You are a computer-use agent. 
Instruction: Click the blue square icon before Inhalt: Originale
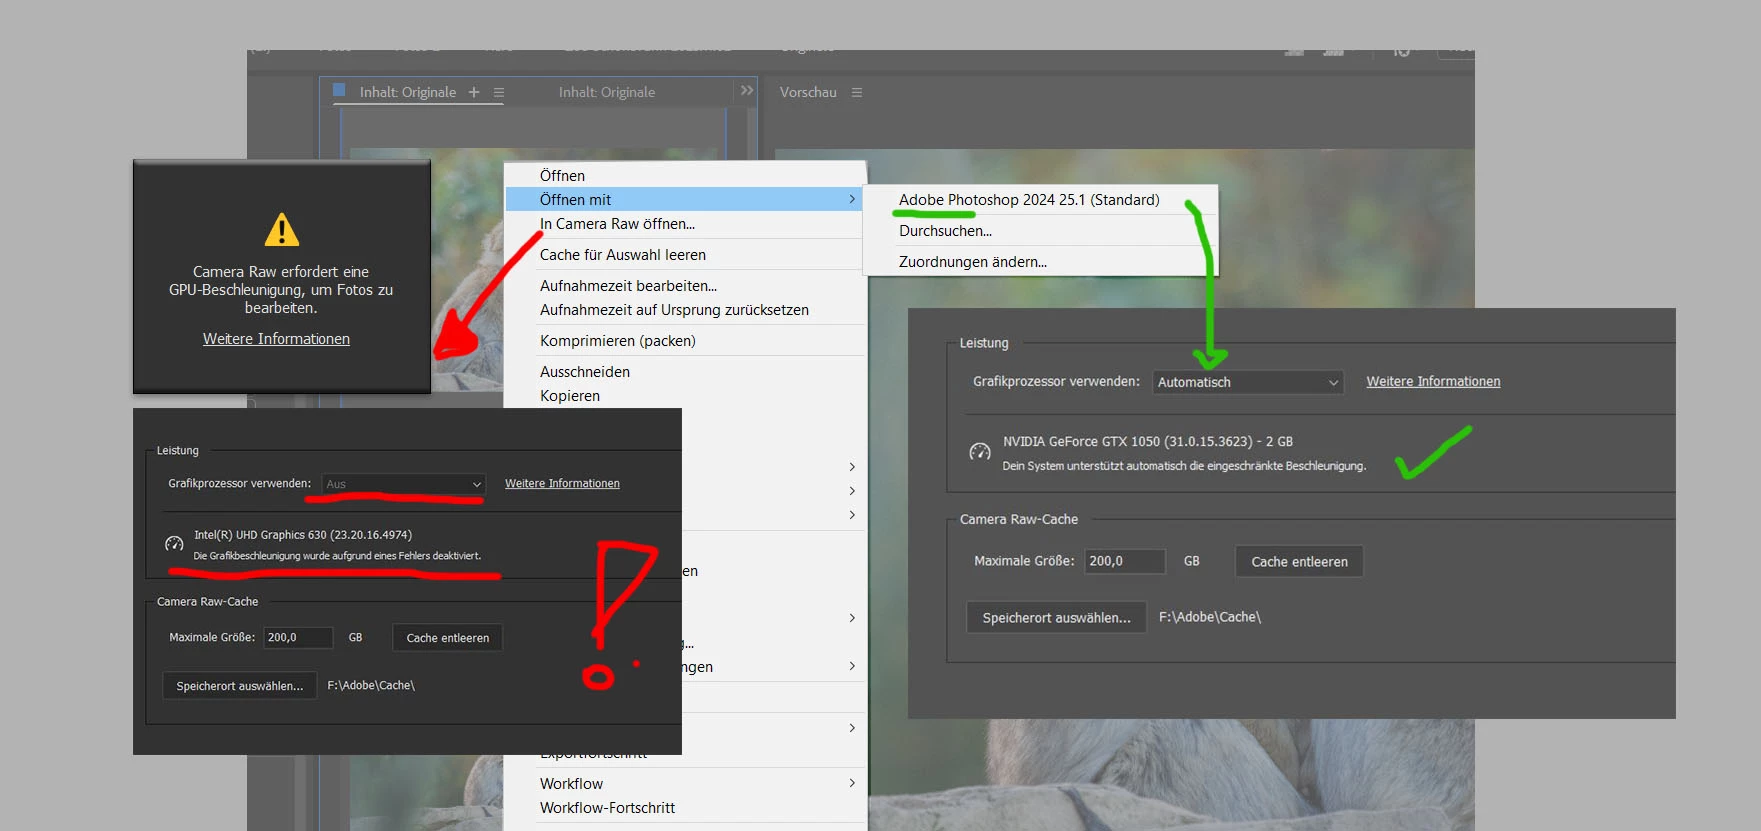(x=339, y=89)
